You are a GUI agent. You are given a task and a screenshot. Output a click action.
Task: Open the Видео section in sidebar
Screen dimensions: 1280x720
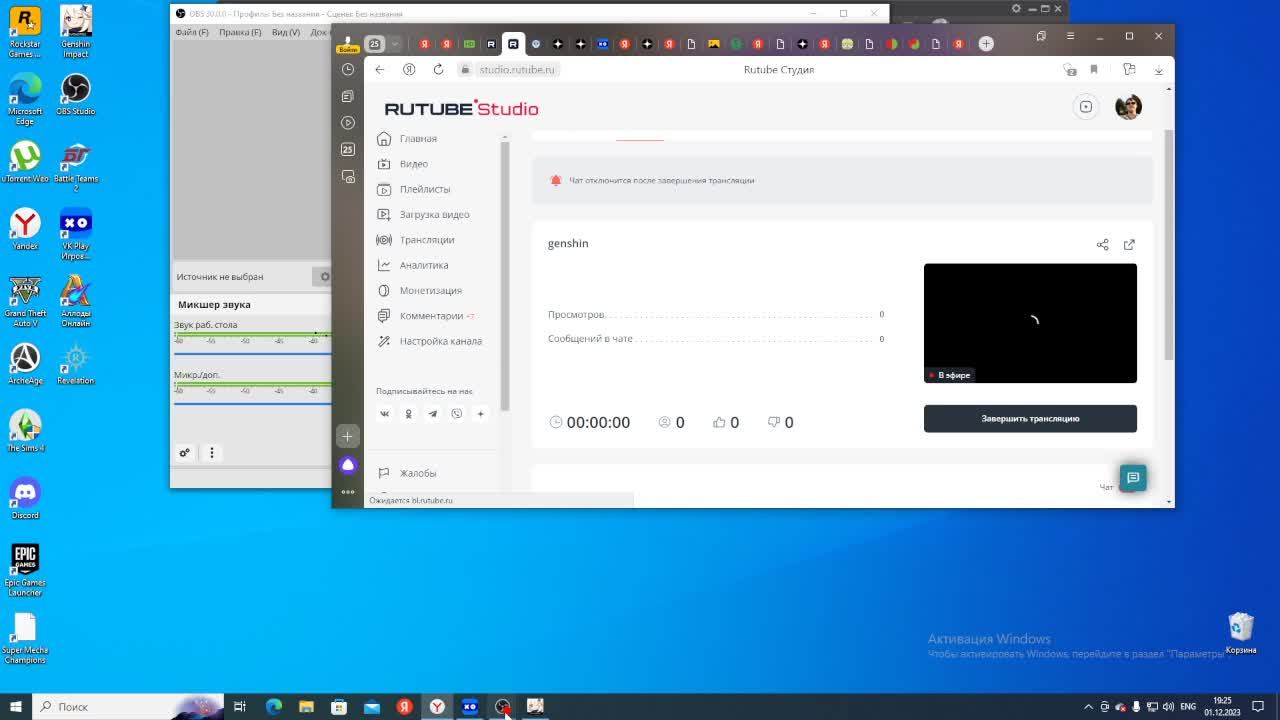(413, 164)
